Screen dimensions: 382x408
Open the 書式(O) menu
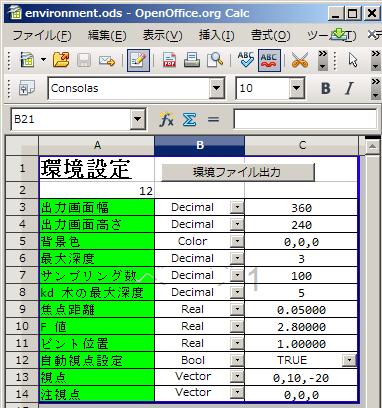[270, 35]
